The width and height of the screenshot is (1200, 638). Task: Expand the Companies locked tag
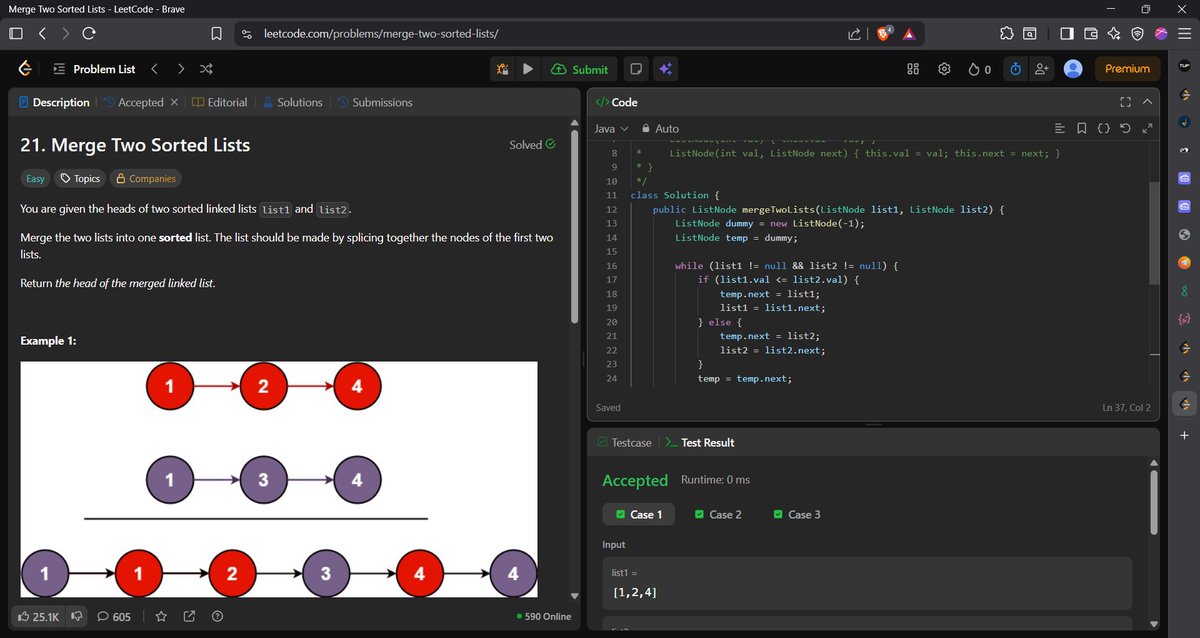click(146, 178)
